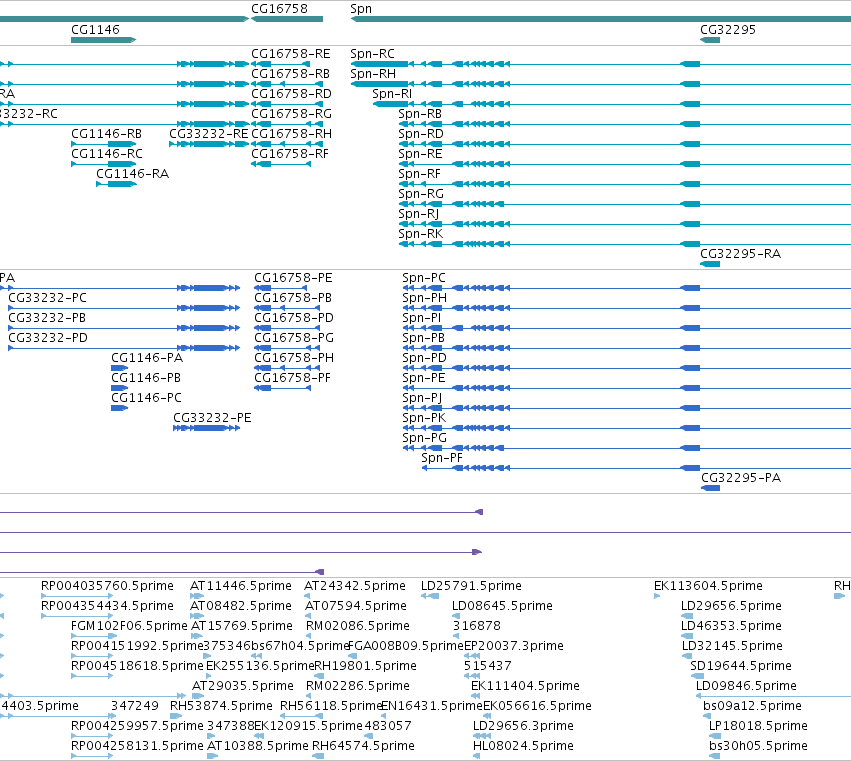Viewport: 851px width, 761px height.
Task: Select transcript CG16758-RD
Action: pos(287,104)
